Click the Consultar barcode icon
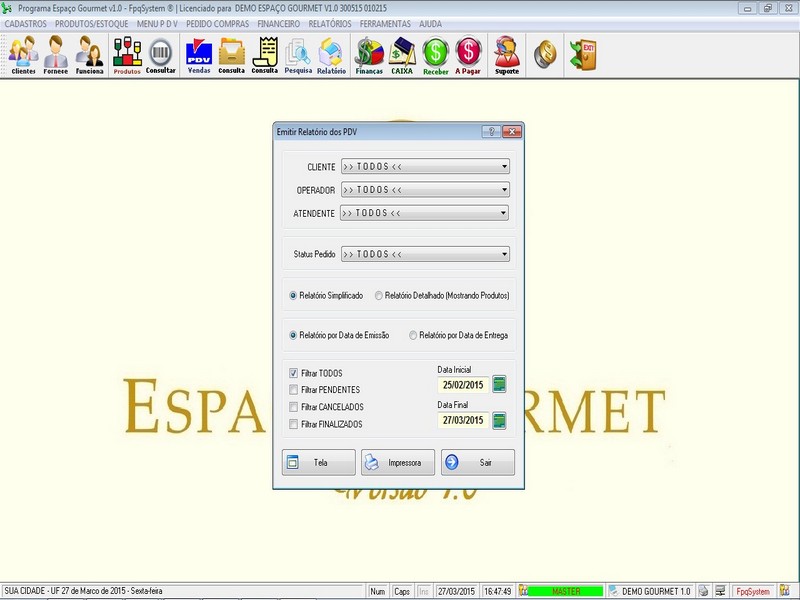 [x=160, y=55]
